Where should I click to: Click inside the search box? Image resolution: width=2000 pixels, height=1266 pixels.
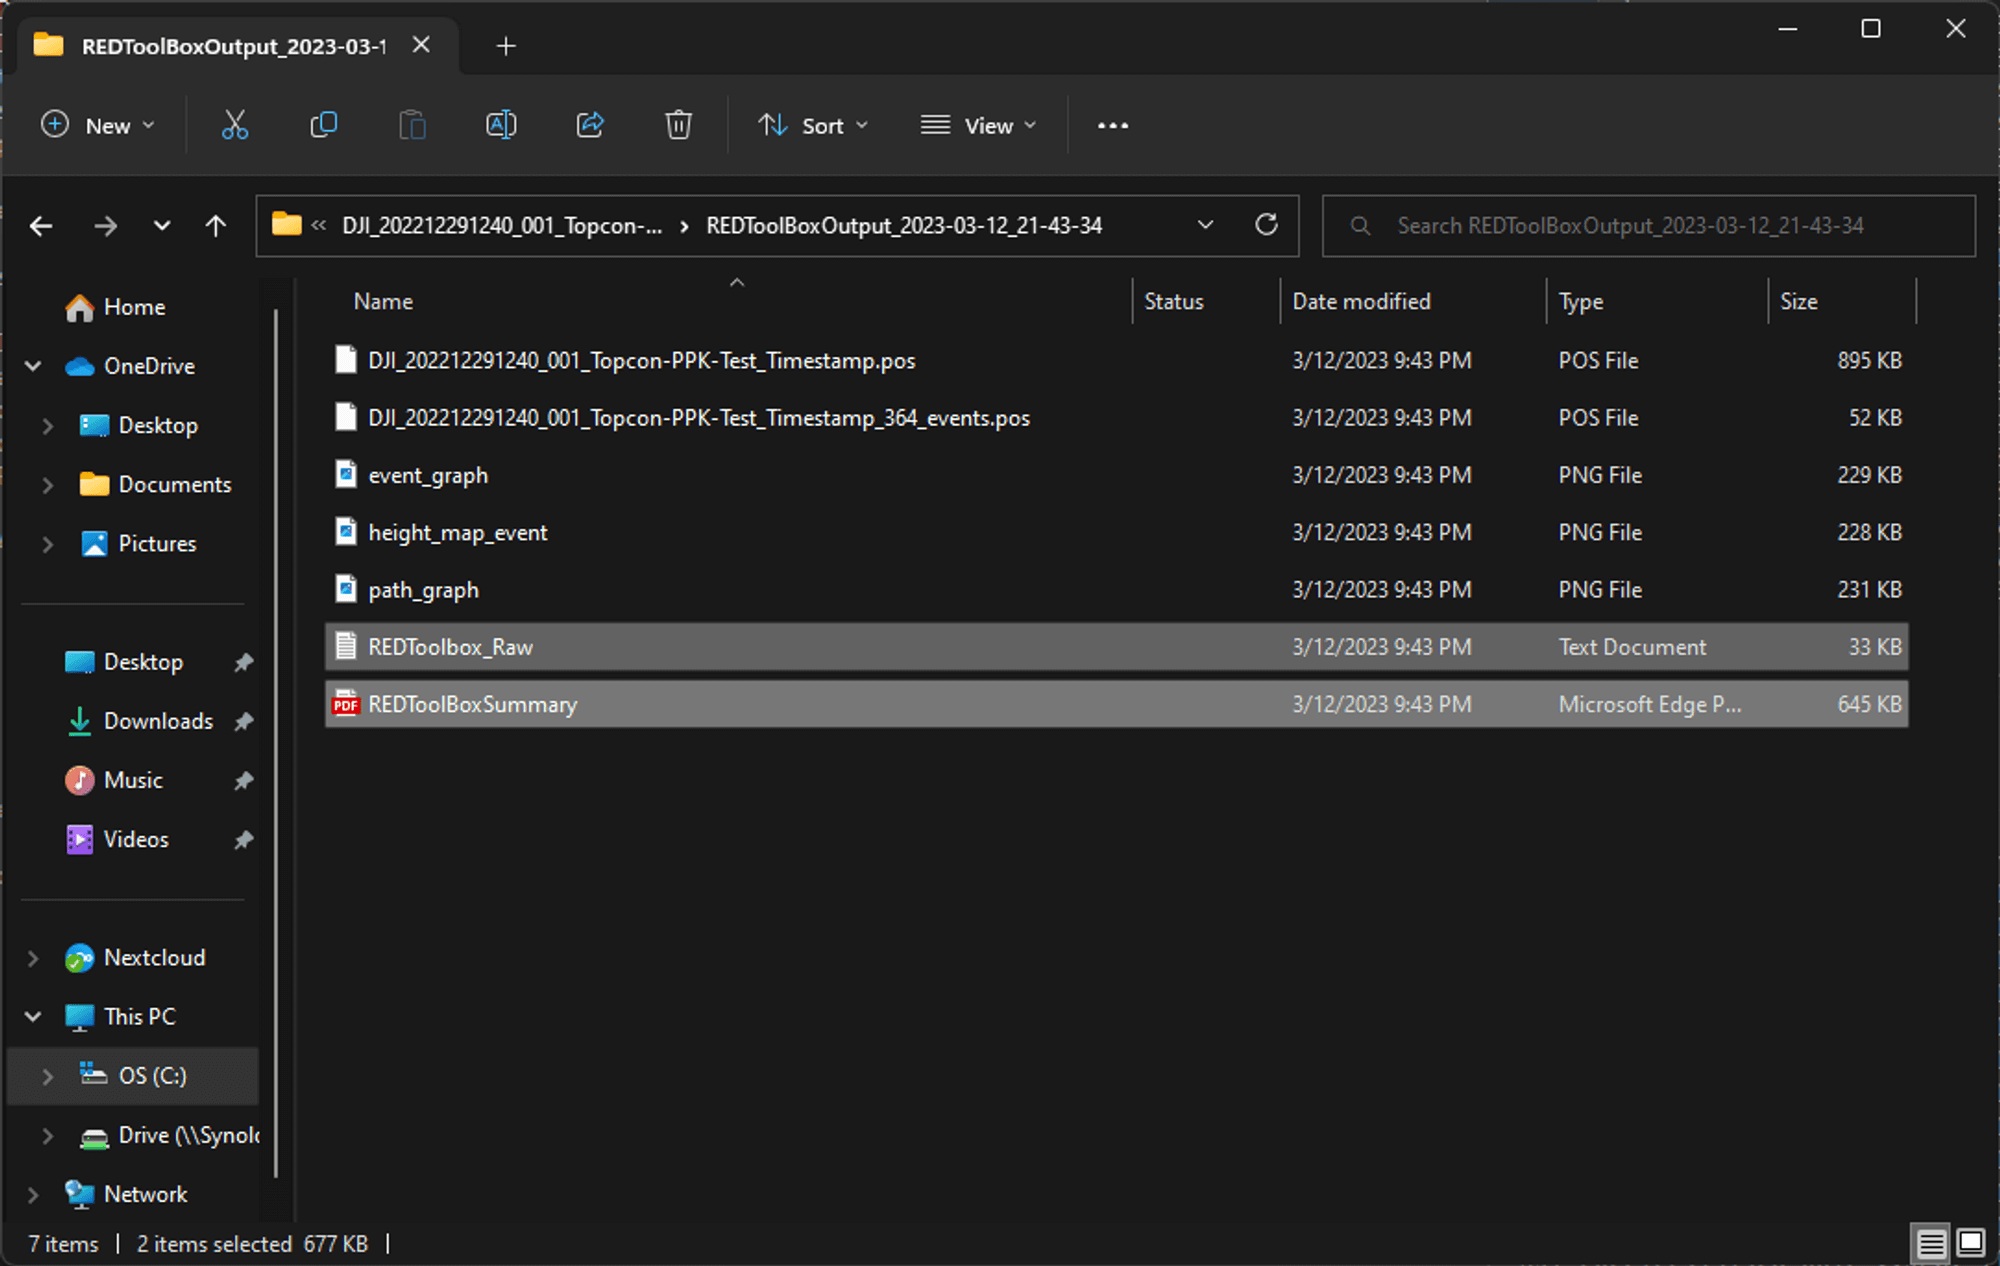[1648, 225]
